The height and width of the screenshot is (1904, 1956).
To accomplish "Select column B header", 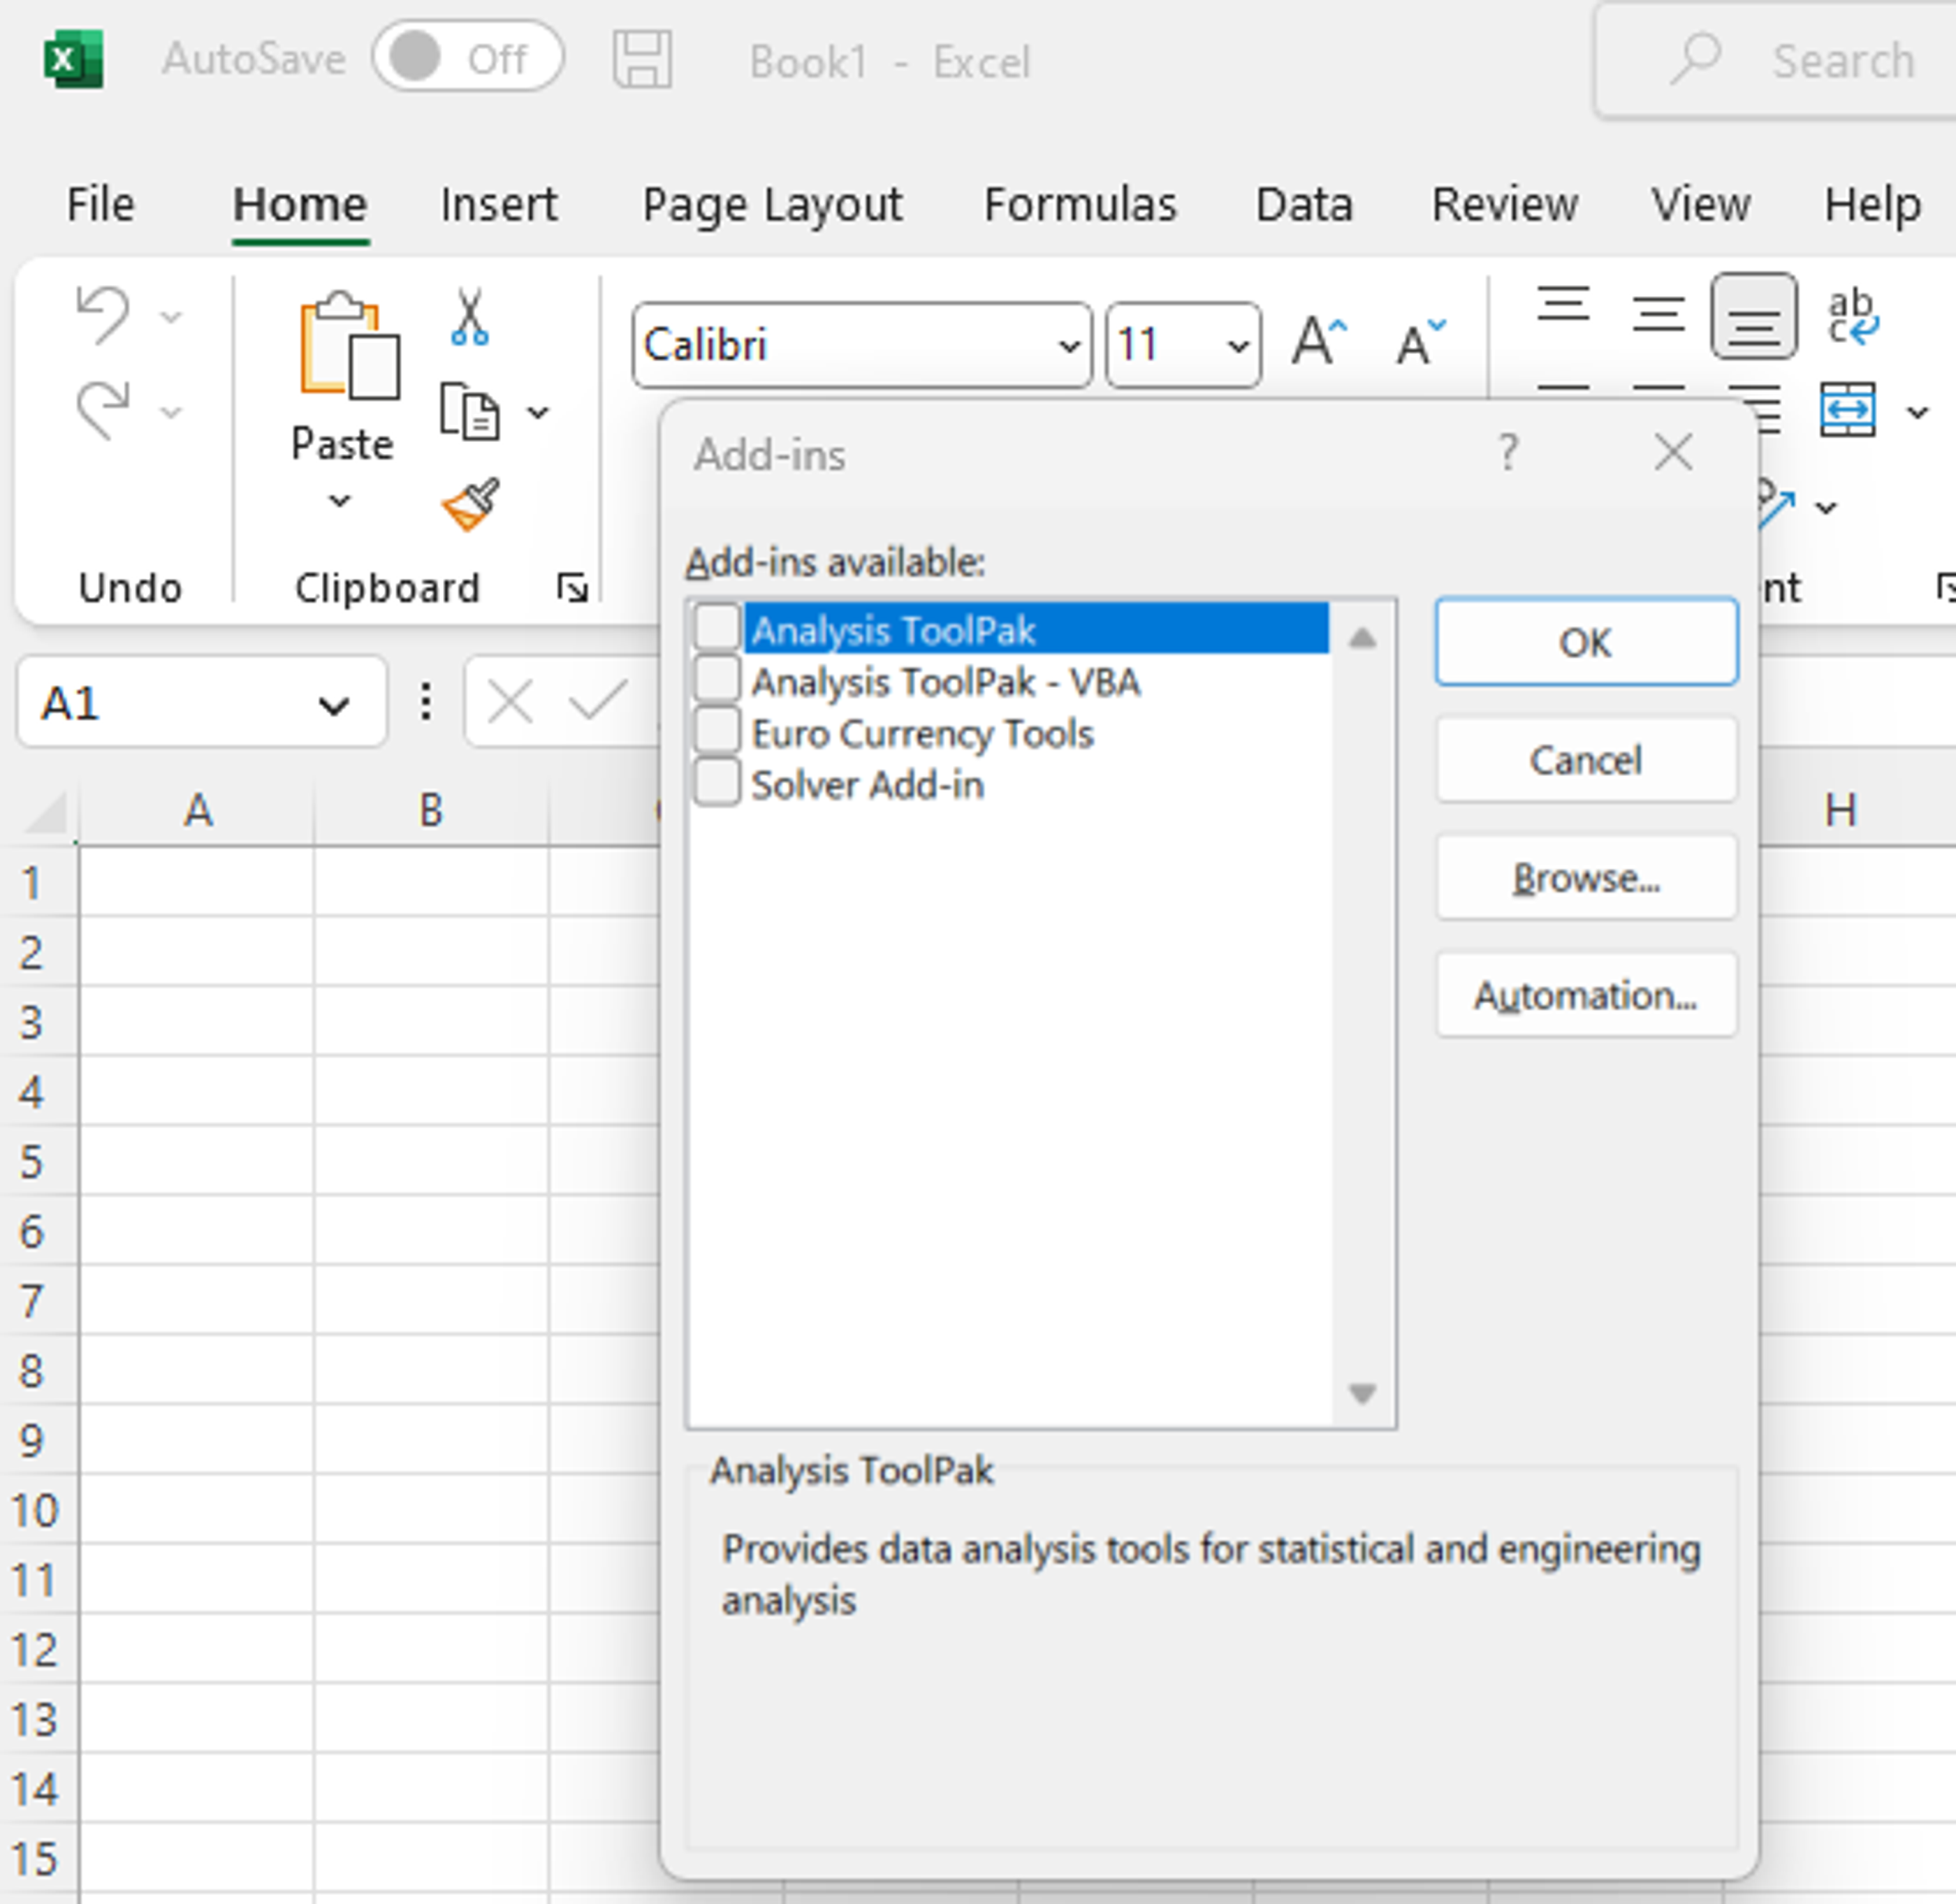I will click(x=431, y=810).
